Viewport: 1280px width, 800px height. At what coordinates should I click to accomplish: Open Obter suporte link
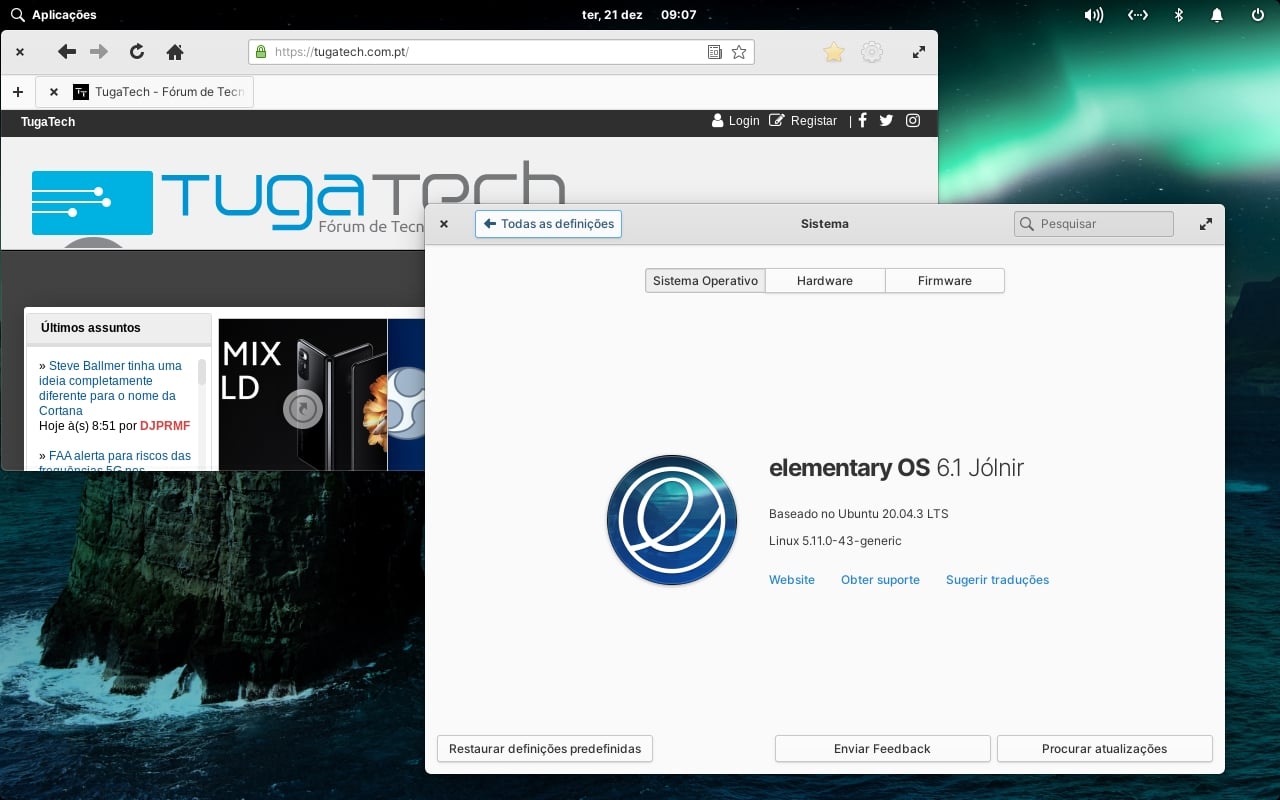[880, 580]
